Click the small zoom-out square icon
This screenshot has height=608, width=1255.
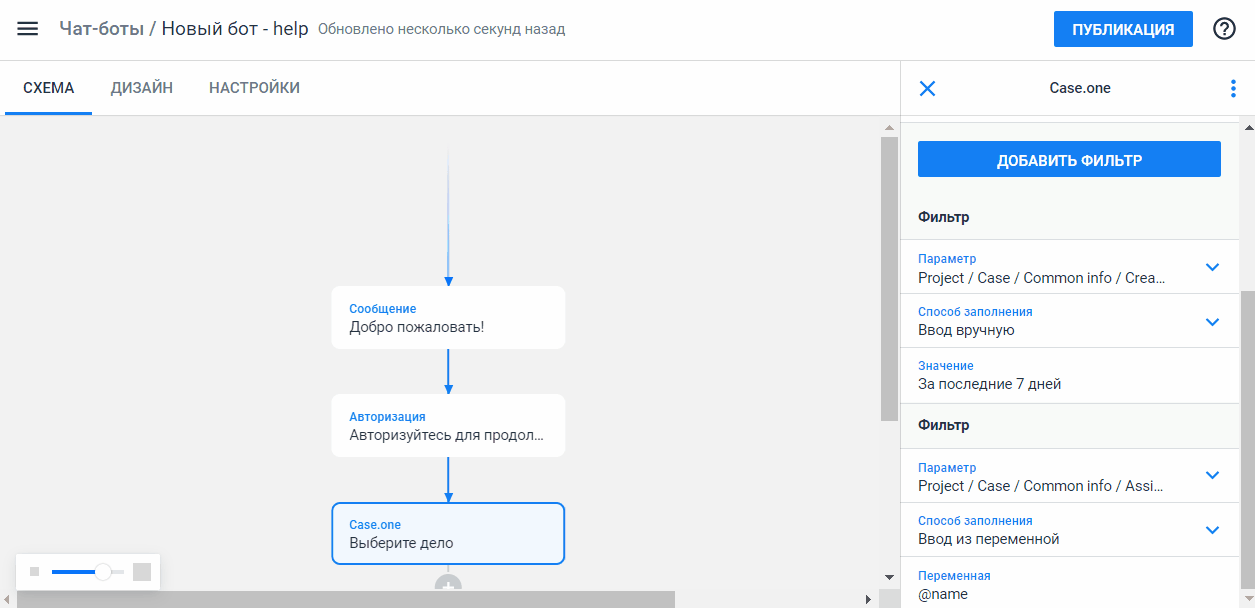[34, 572]
